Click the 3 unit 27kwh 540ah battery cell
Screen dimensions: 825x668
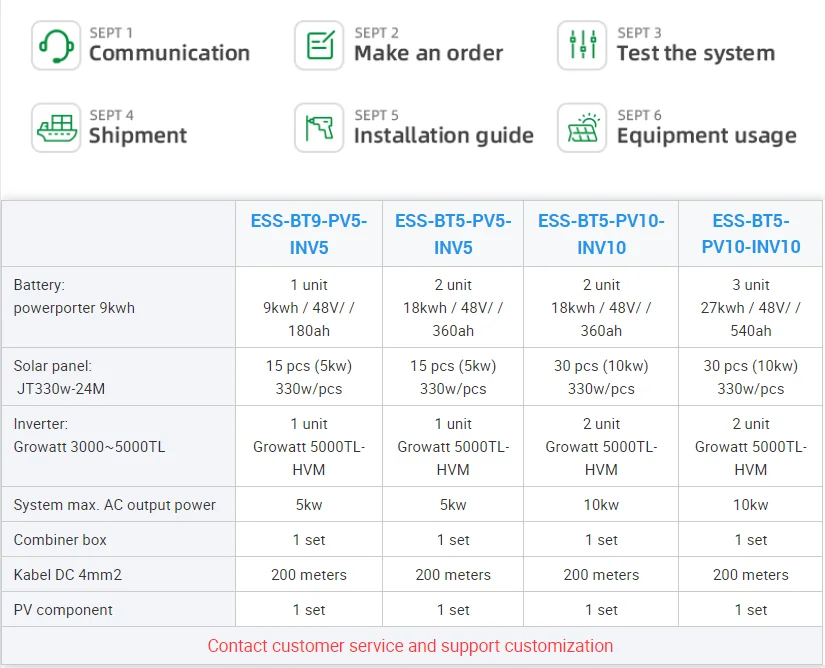[x=751, y=308]
